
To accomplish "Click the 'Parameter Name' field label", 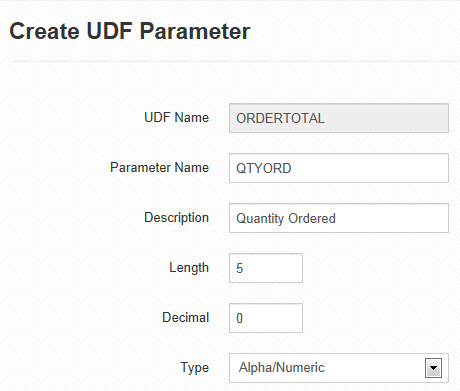I will pyautogui.click(x=159, y=168).
